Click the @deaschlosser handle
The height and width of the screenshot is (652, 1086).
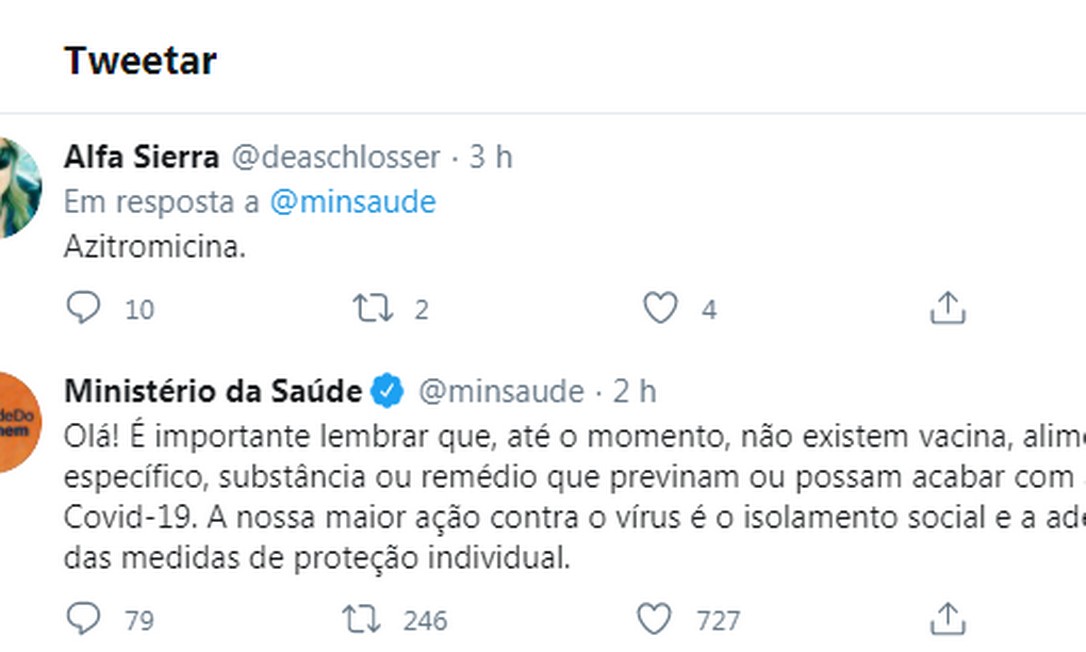[336, 157]
